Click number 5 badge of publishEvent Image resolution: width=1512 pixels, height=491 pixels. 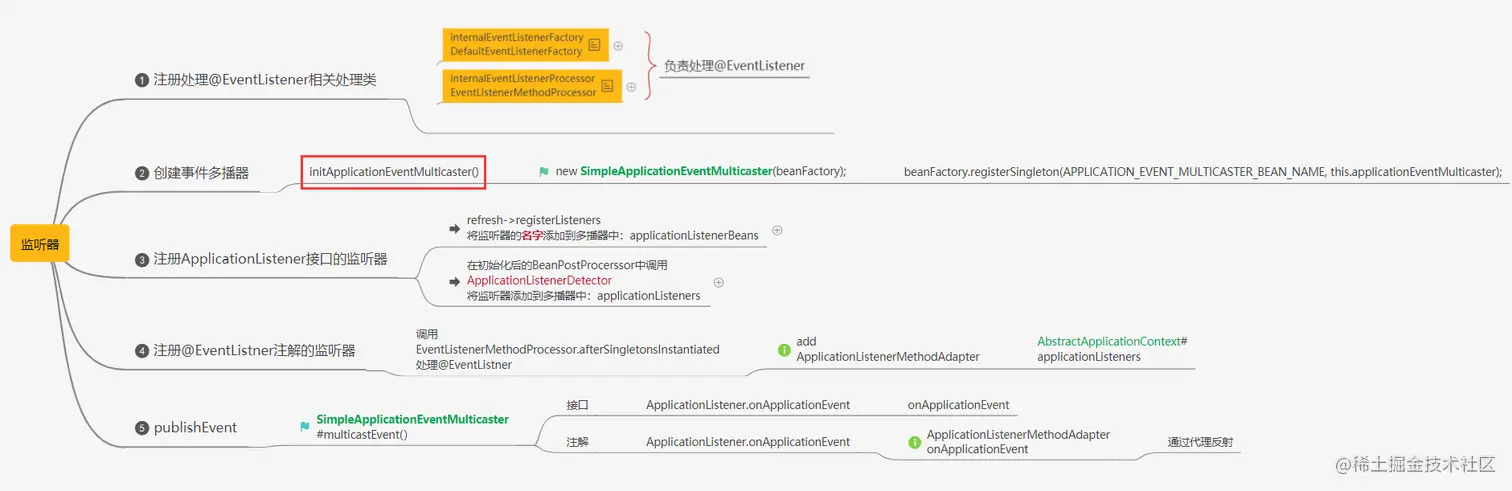click(x=142, y=428)
